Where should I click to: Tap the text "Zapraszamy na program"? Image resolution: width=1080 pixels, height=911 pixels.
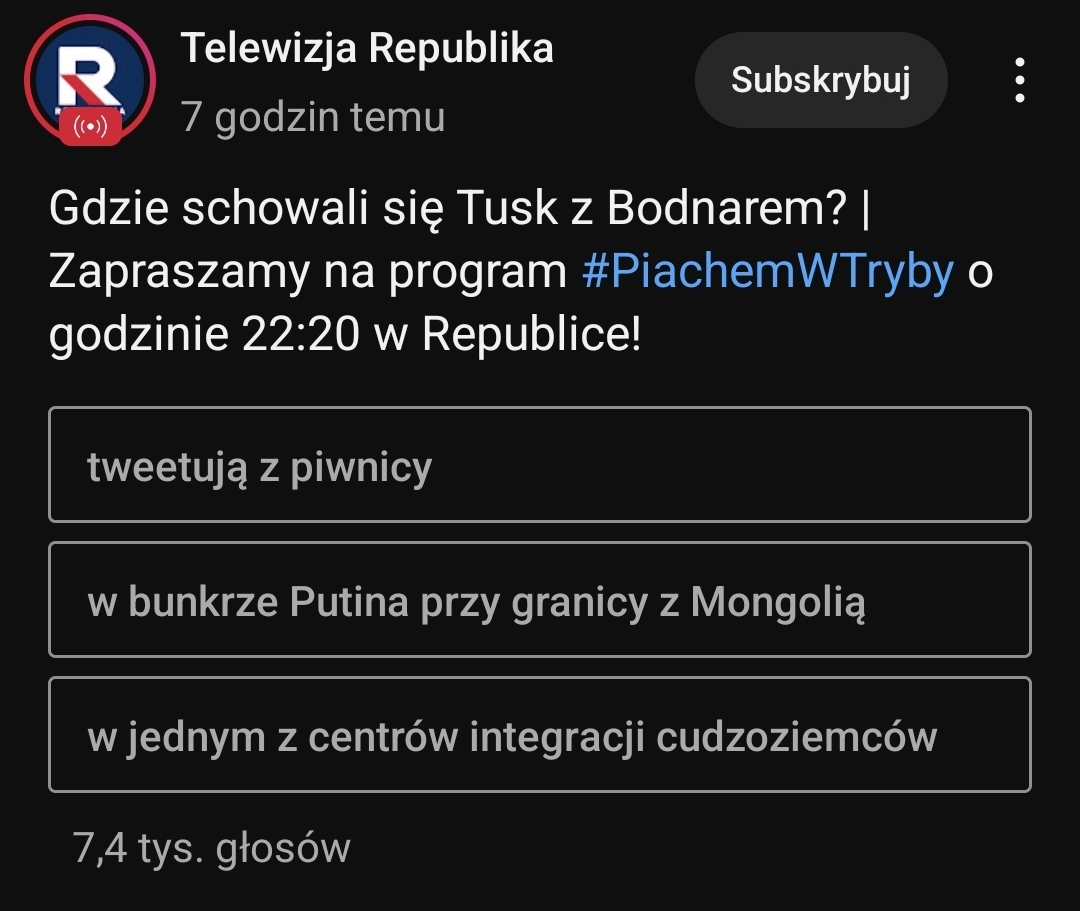308,272
